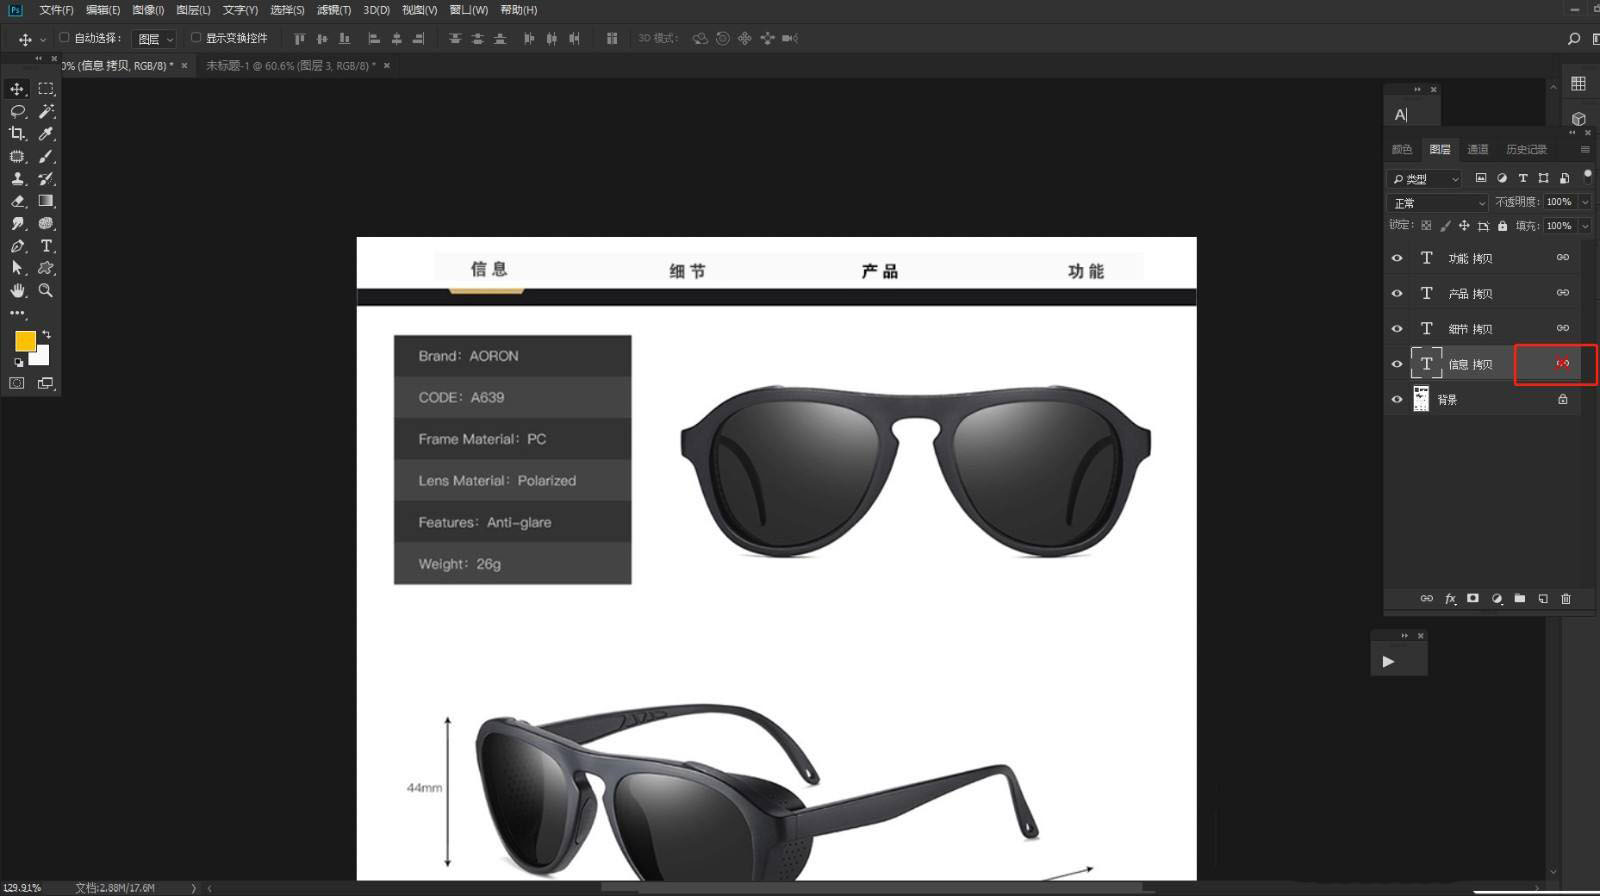Select the Eraser tool
The height and width of the screenshot is (896, 1600).
pyautogui.click(x=17, y=201)
